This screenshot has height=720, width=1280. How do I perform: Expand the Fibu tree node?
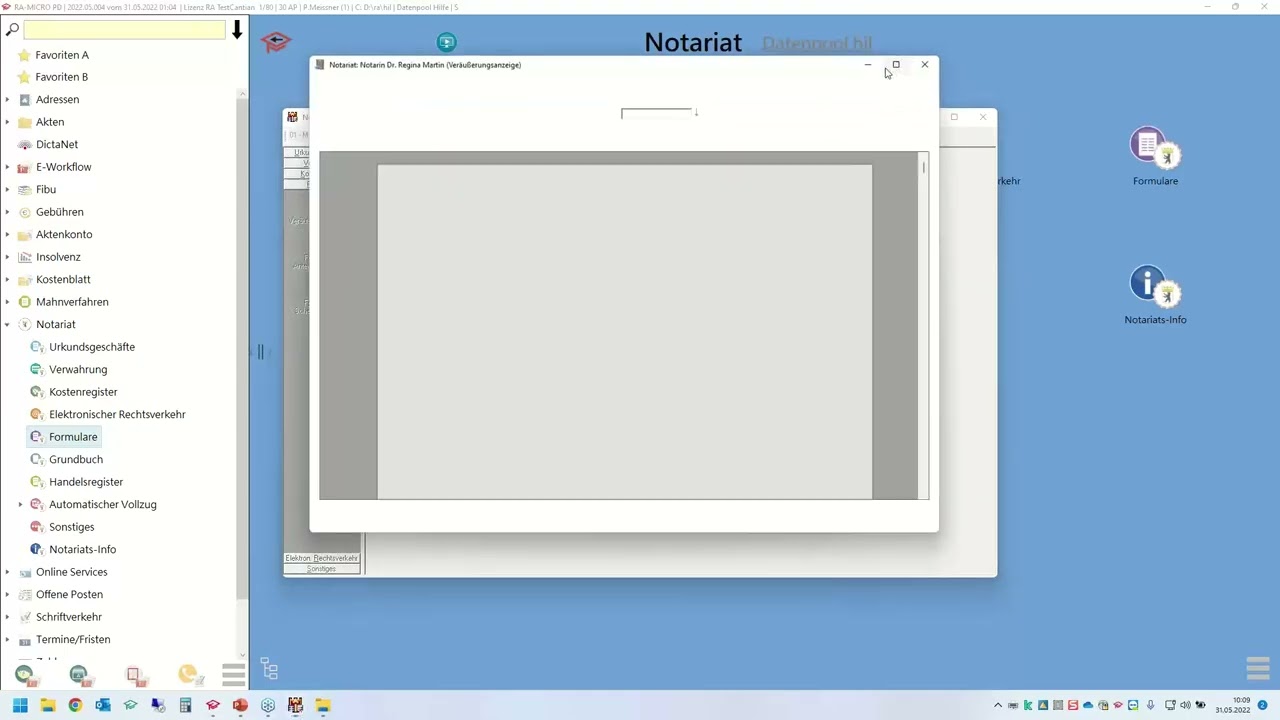click(7, 189)
